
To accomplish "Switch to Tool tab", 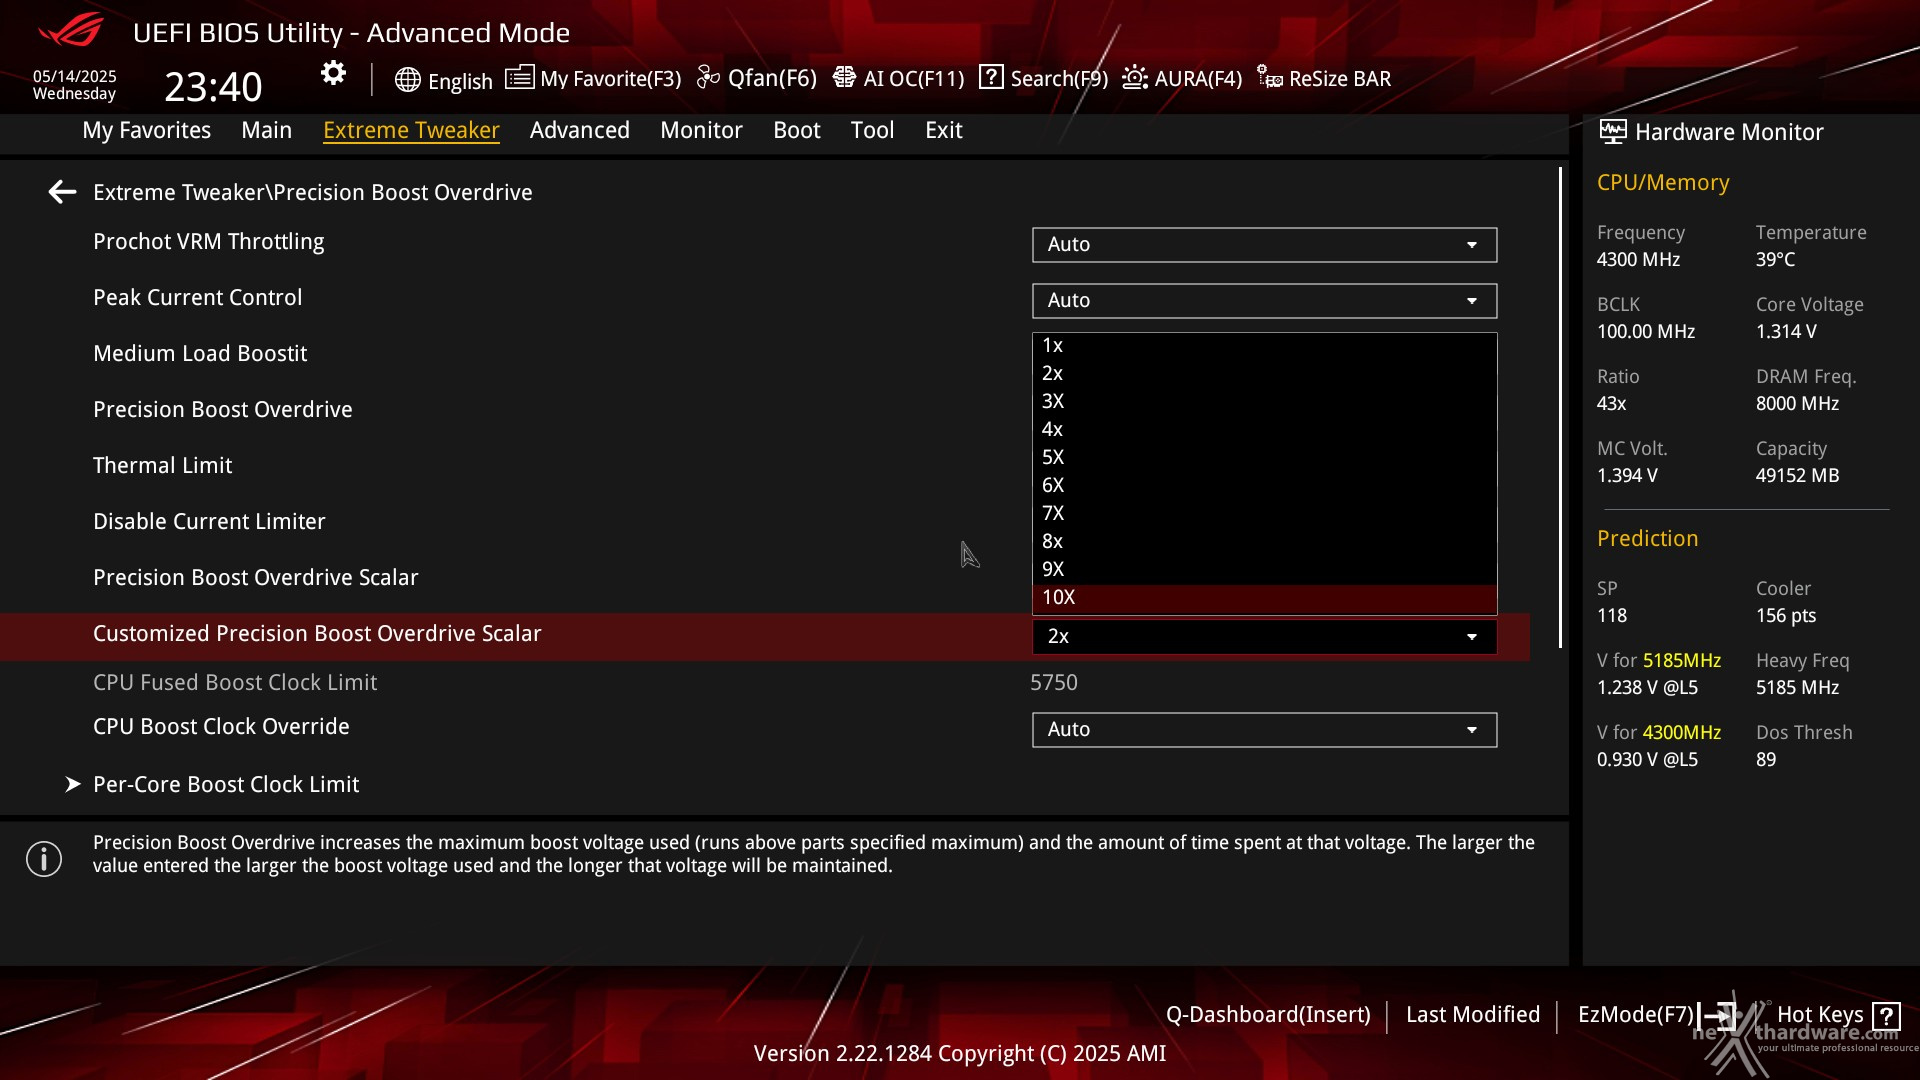I will (872, 130).
